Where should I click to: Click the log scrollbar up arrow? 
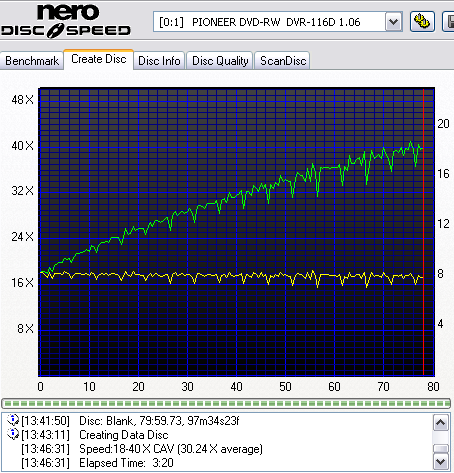(x=440, y=423)
